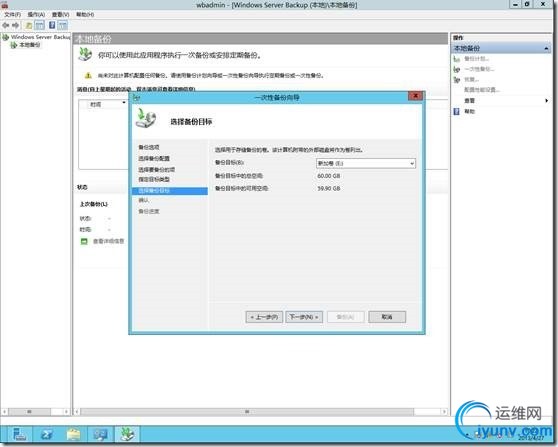Image resolution: width=558 pixels, height=447 pixels.
Task: Click the 选择要备份的项 wizard step
Action: (x=157, y=169)
